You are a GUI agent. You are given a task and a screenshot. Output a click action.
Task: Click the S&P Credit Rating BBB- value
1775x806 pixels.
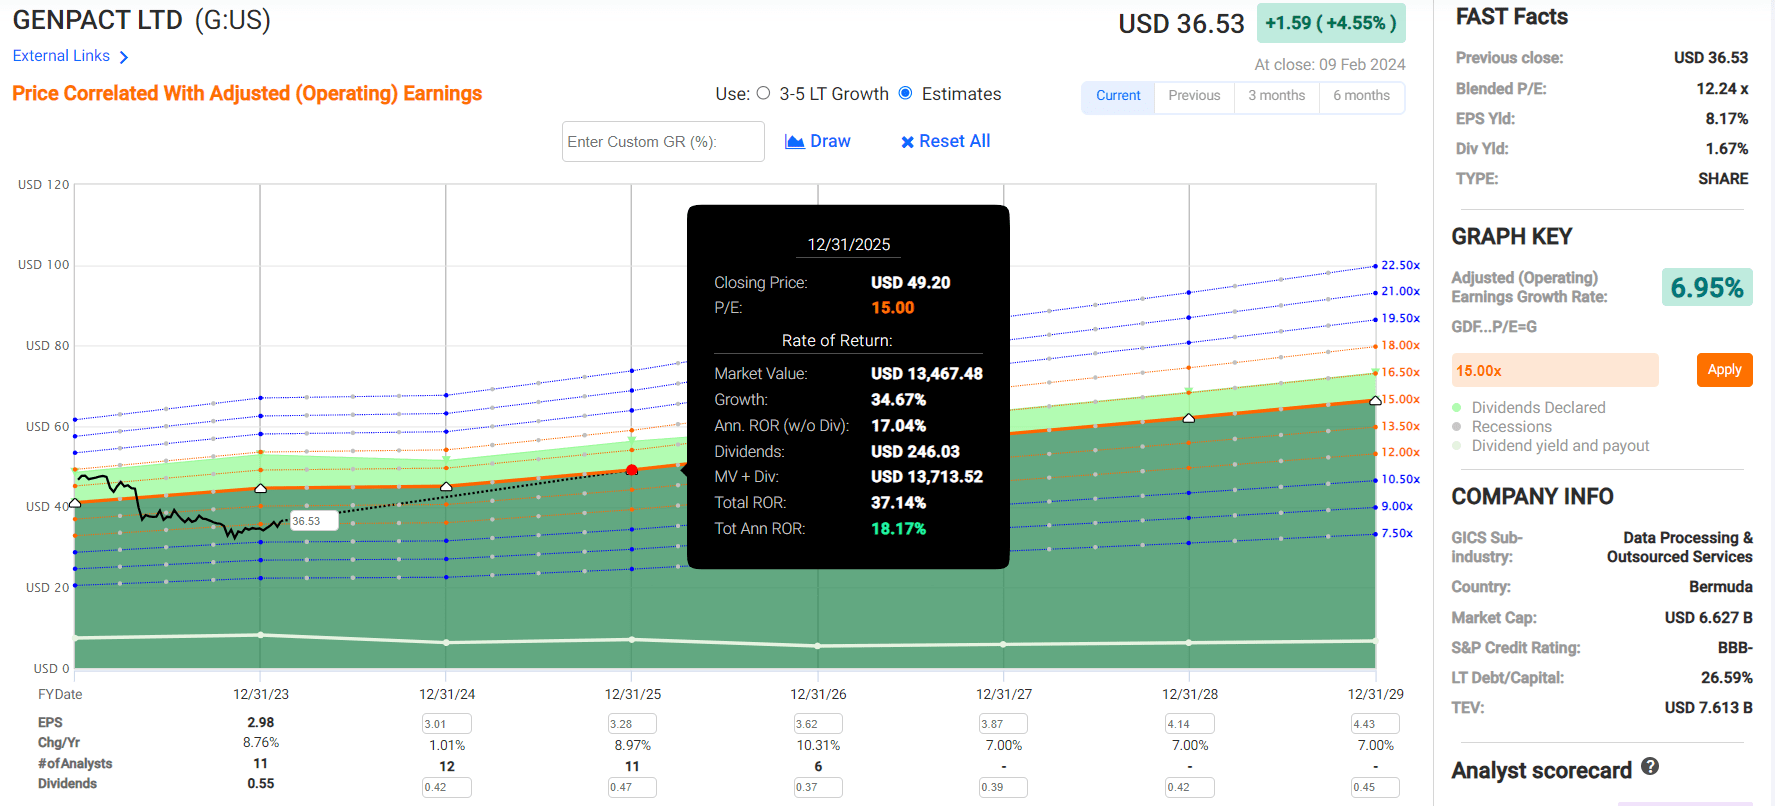[1735, 648]
